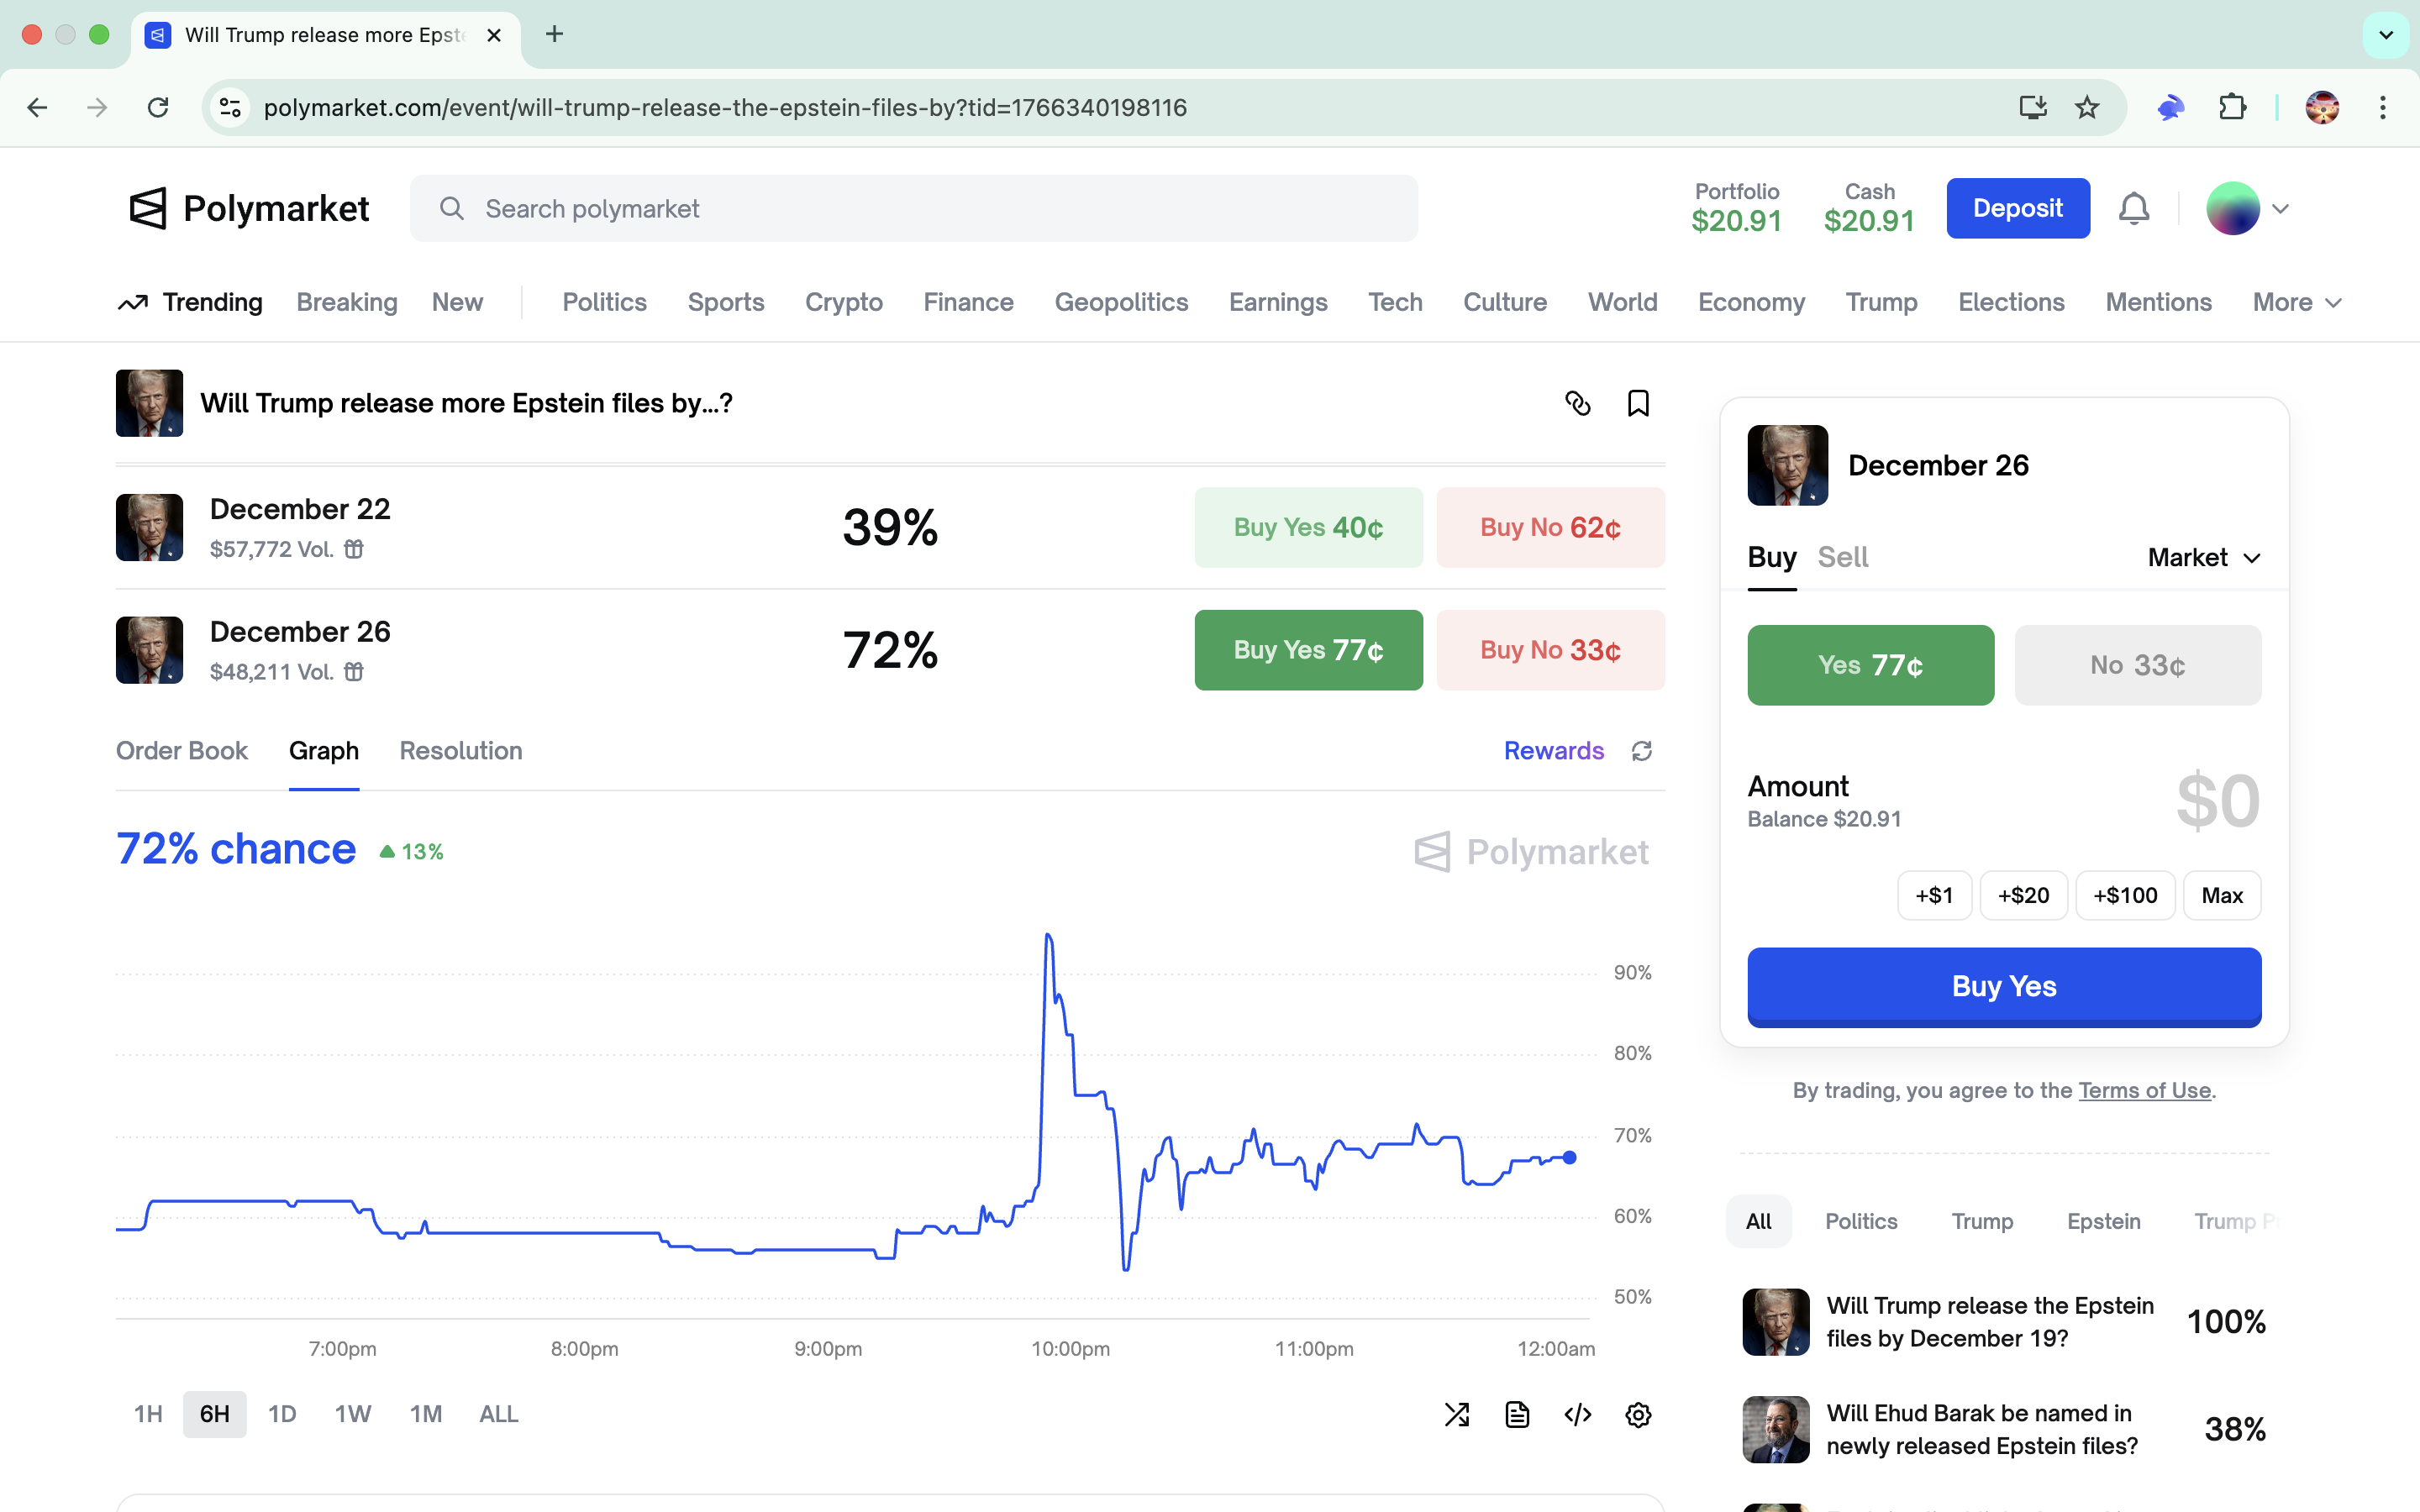Toggle the Epstein filter chip
2420x1512 pixels.
tap(2102, 1221)
